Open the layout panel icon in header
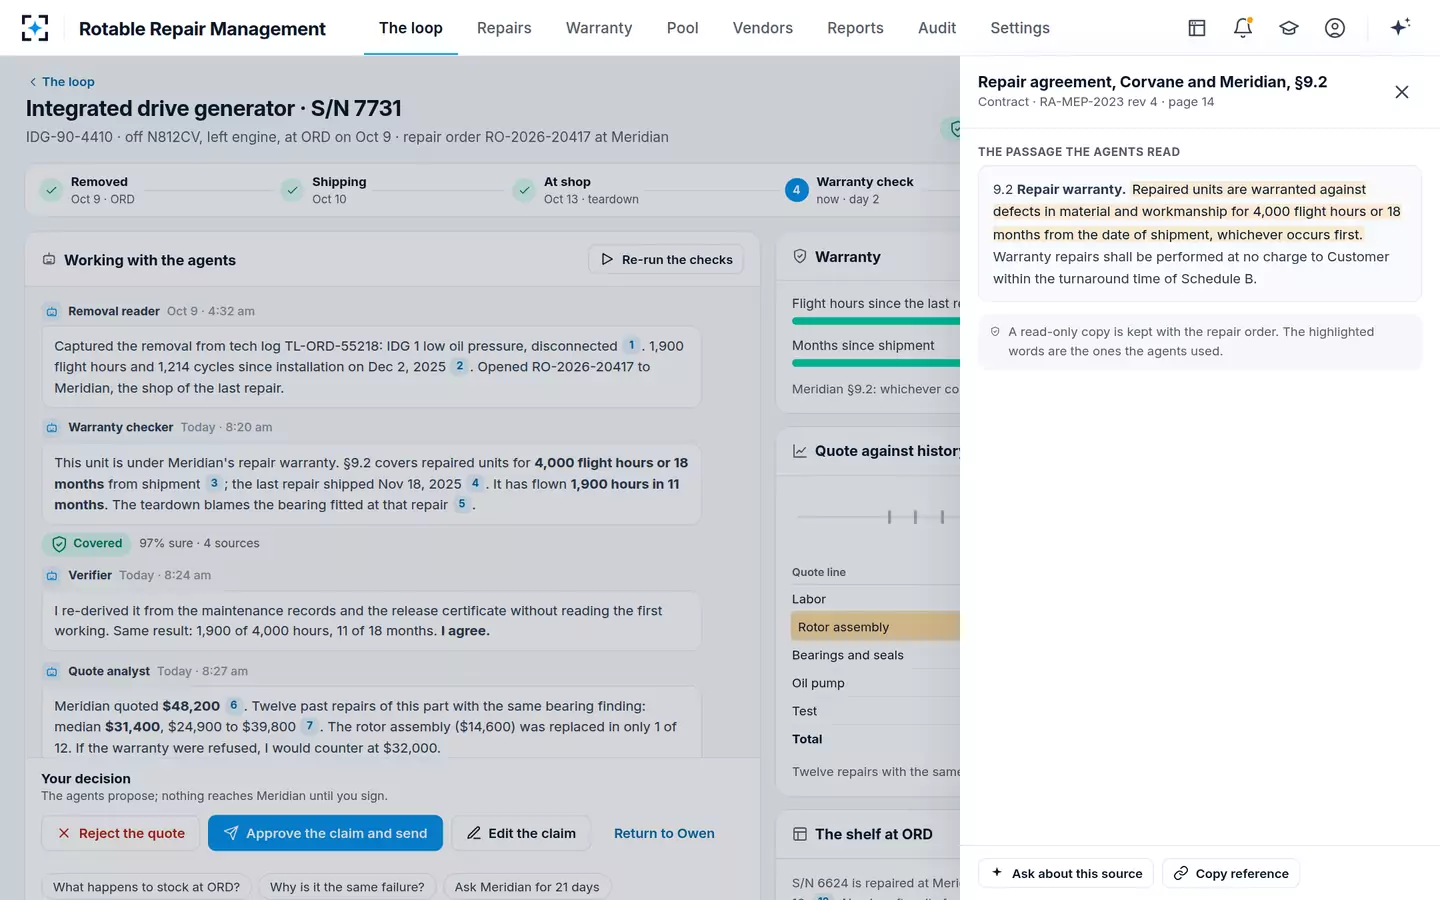This screenshot has width=1440, height=900. pos(1197,28)
